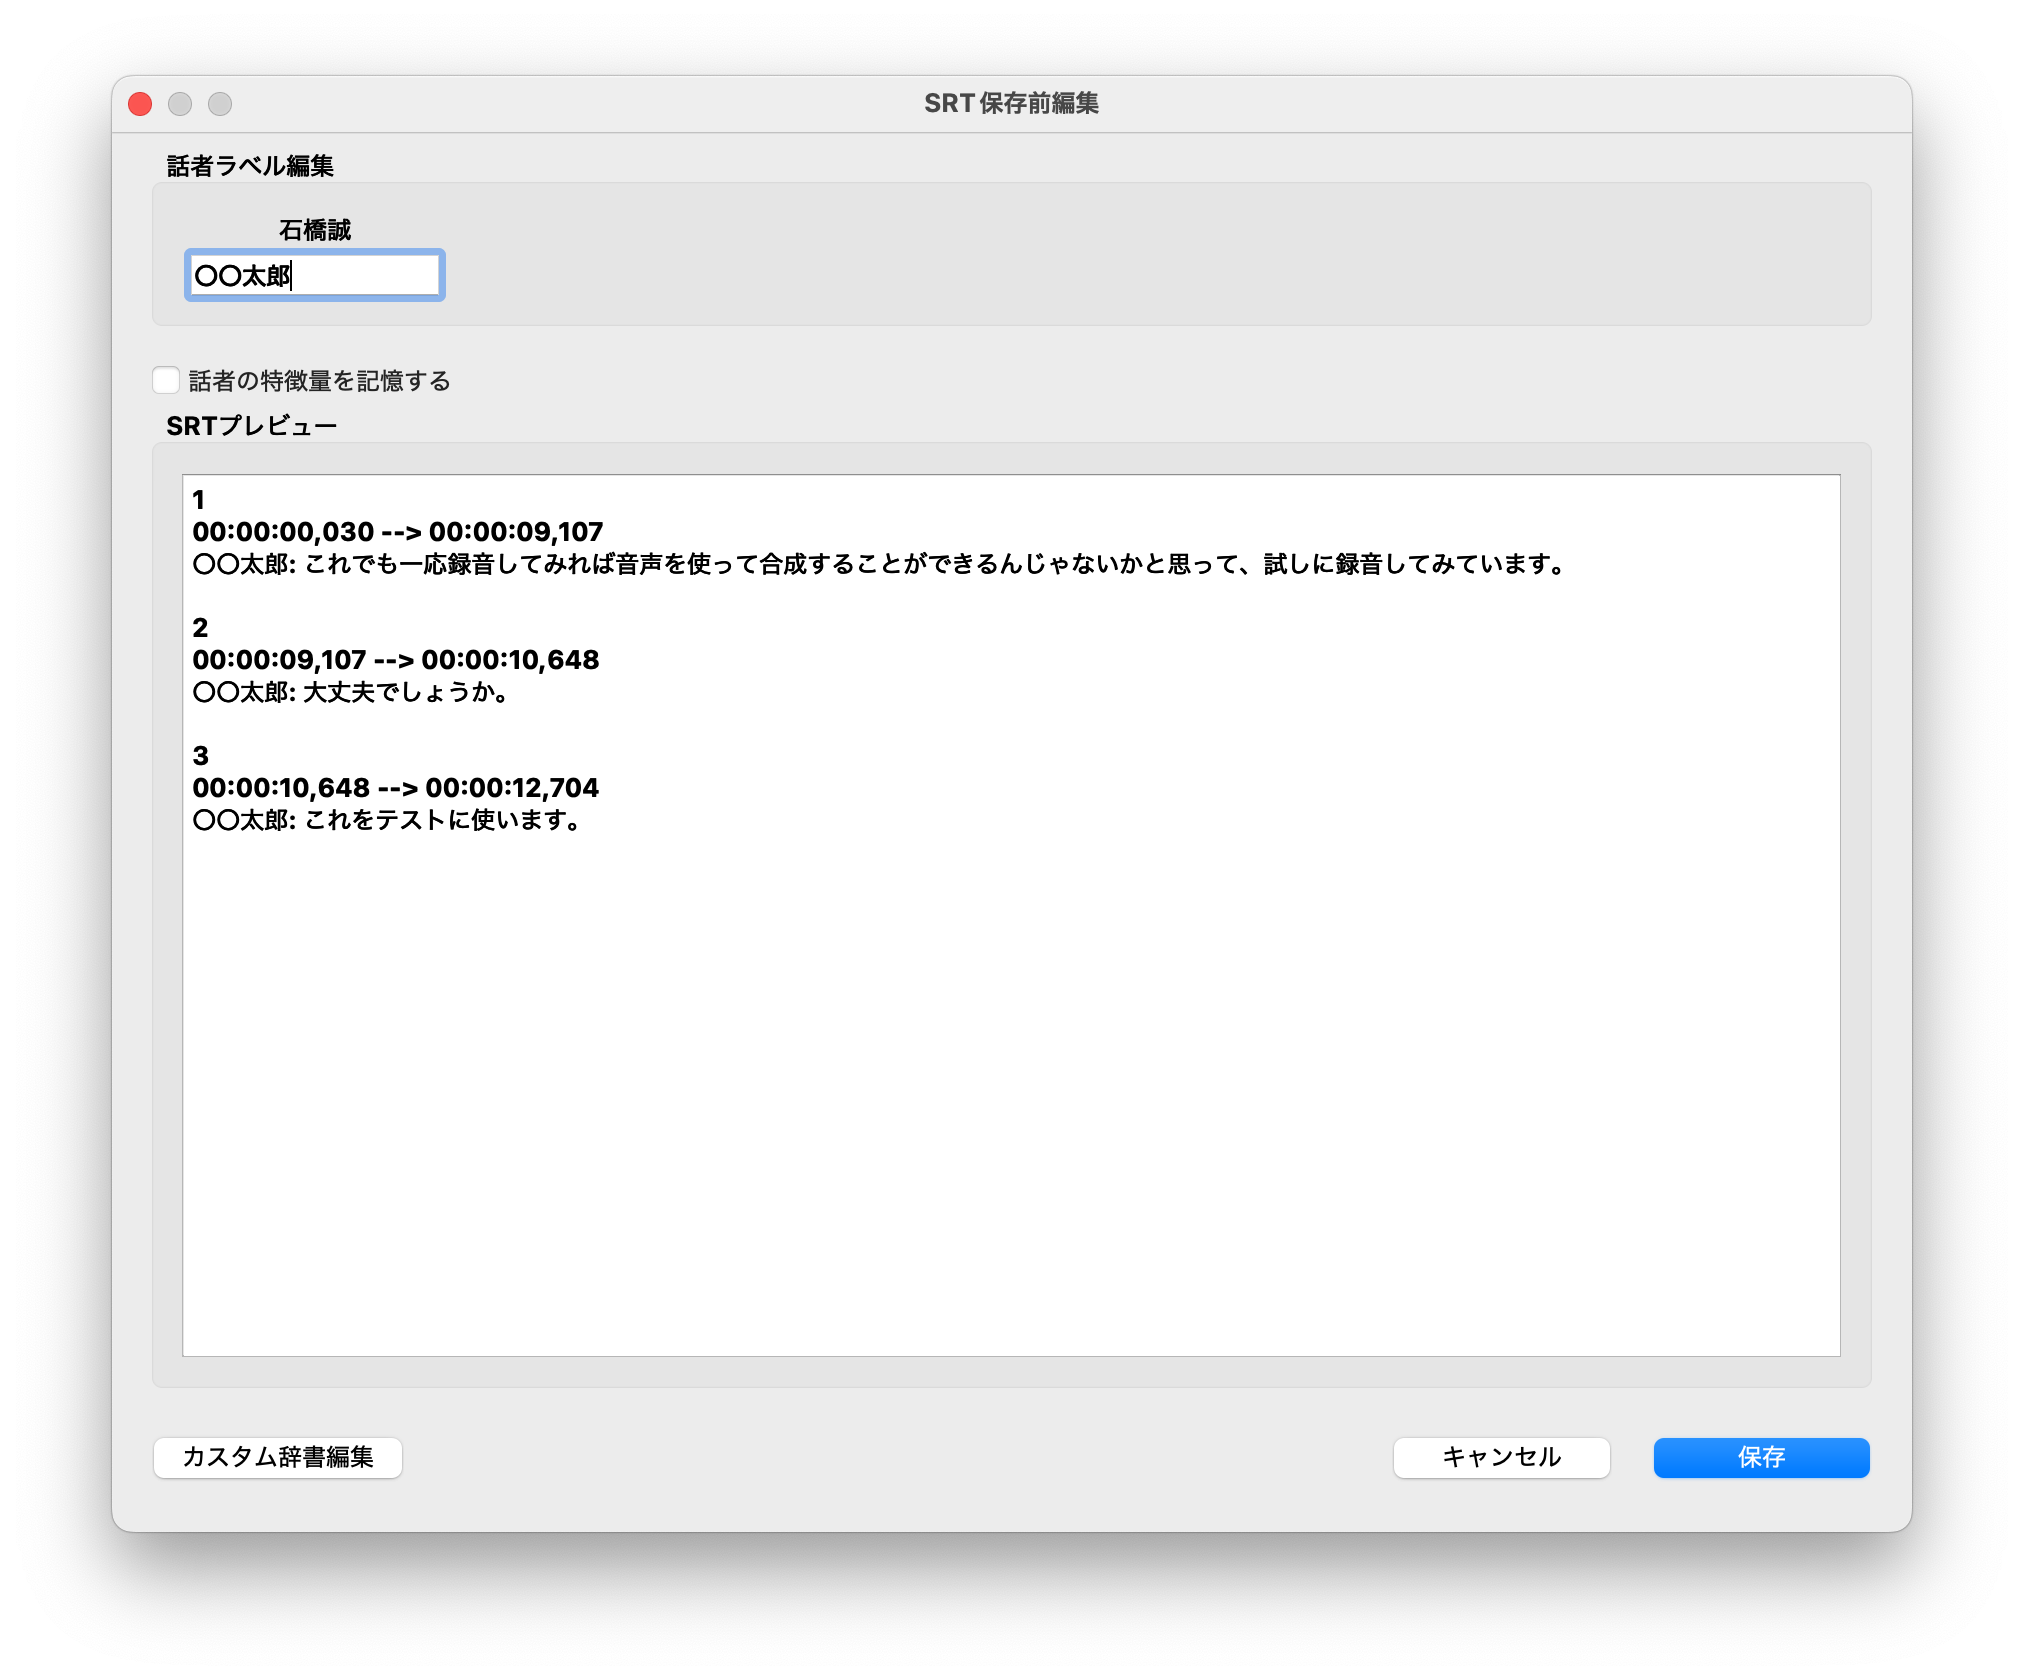Enable 話者の特徴量を記憶する checkbox
The image size is (2024, 1680).
[x=166, y=381]
